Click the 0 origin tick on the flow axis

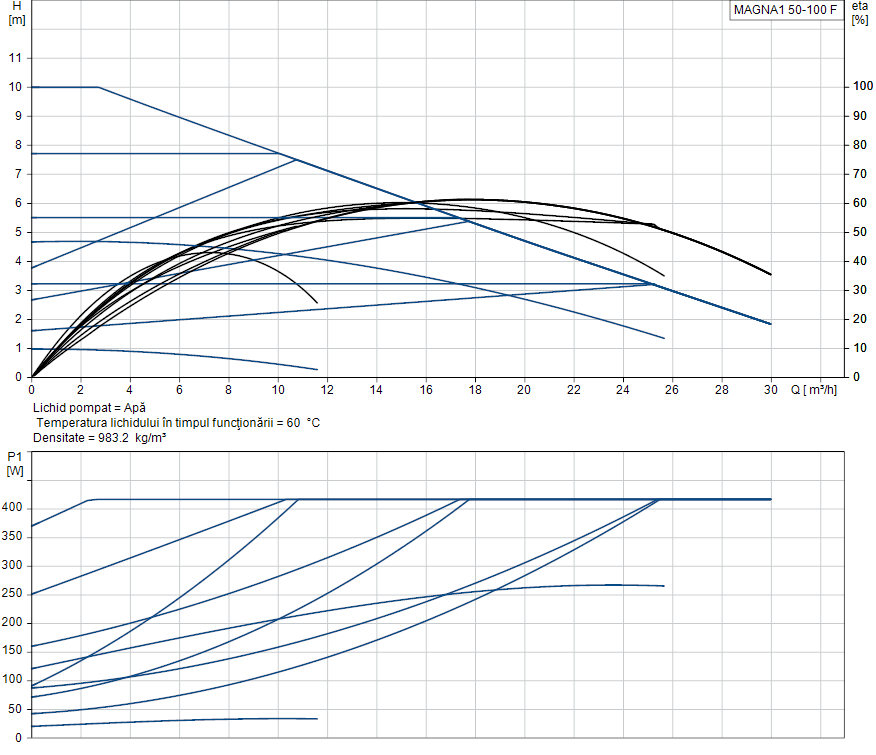pyautogui.click(x=32, y=389)
